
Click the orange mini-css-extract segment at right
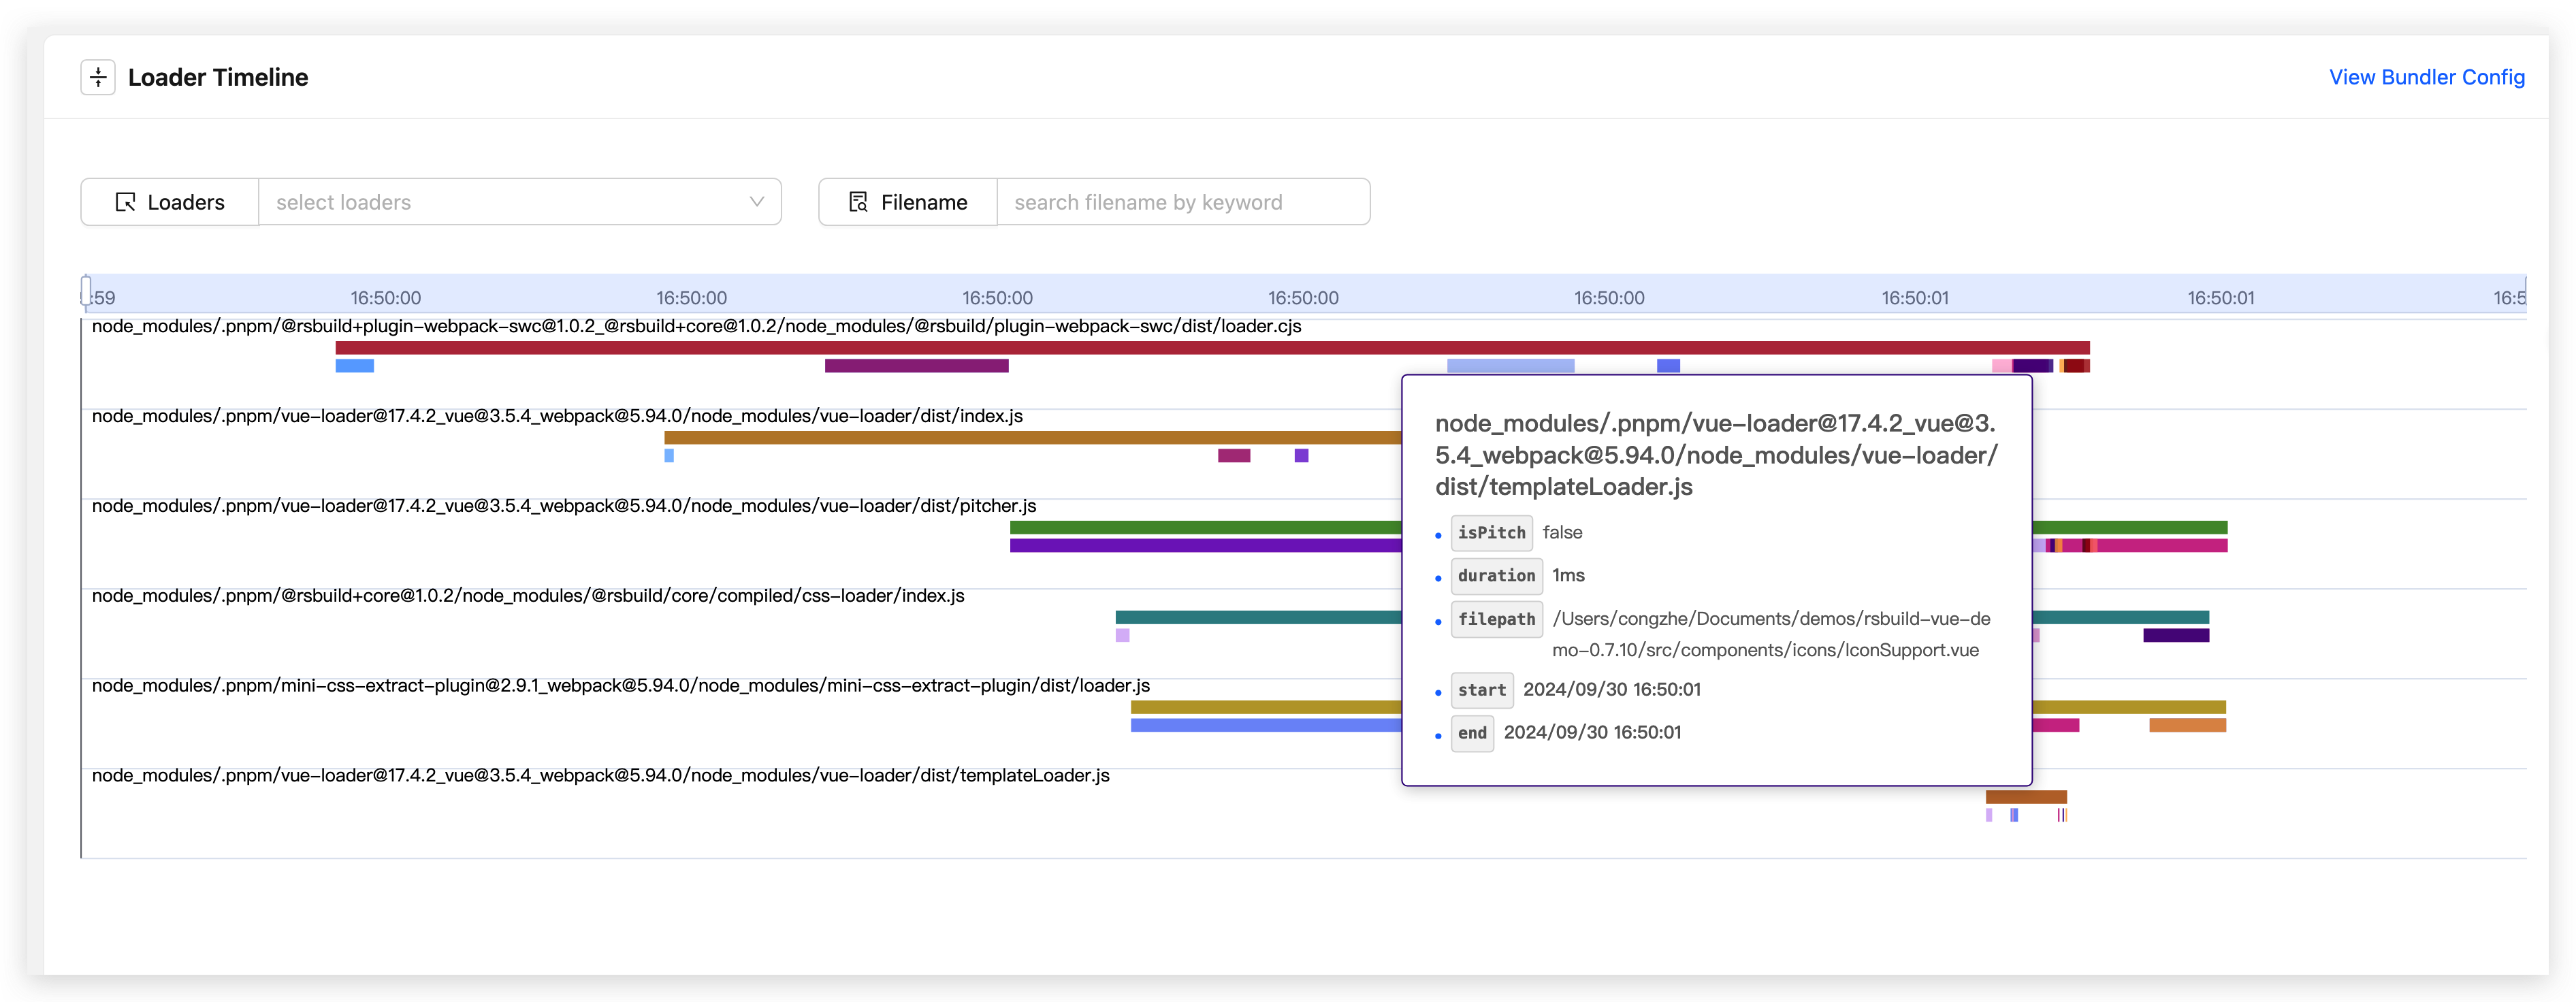(x=2187, y=725)
